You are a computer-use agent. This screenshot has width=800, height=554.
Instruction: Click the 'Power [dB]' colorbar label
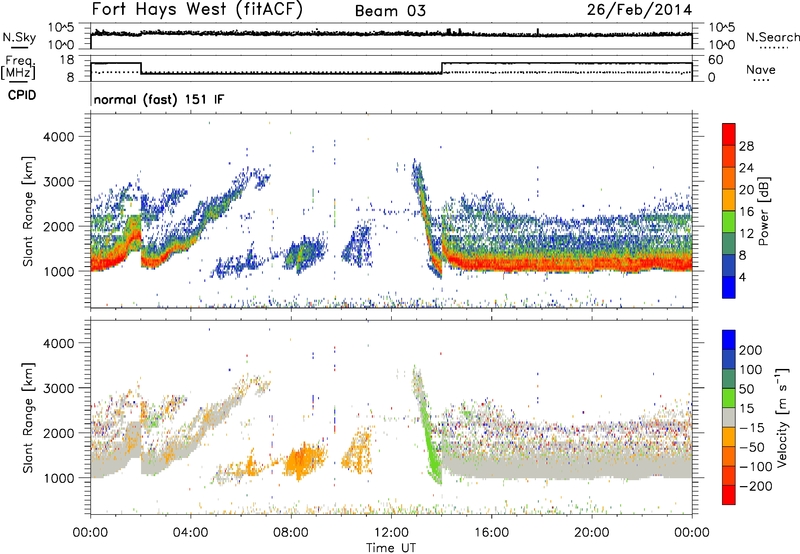(763, 211)
